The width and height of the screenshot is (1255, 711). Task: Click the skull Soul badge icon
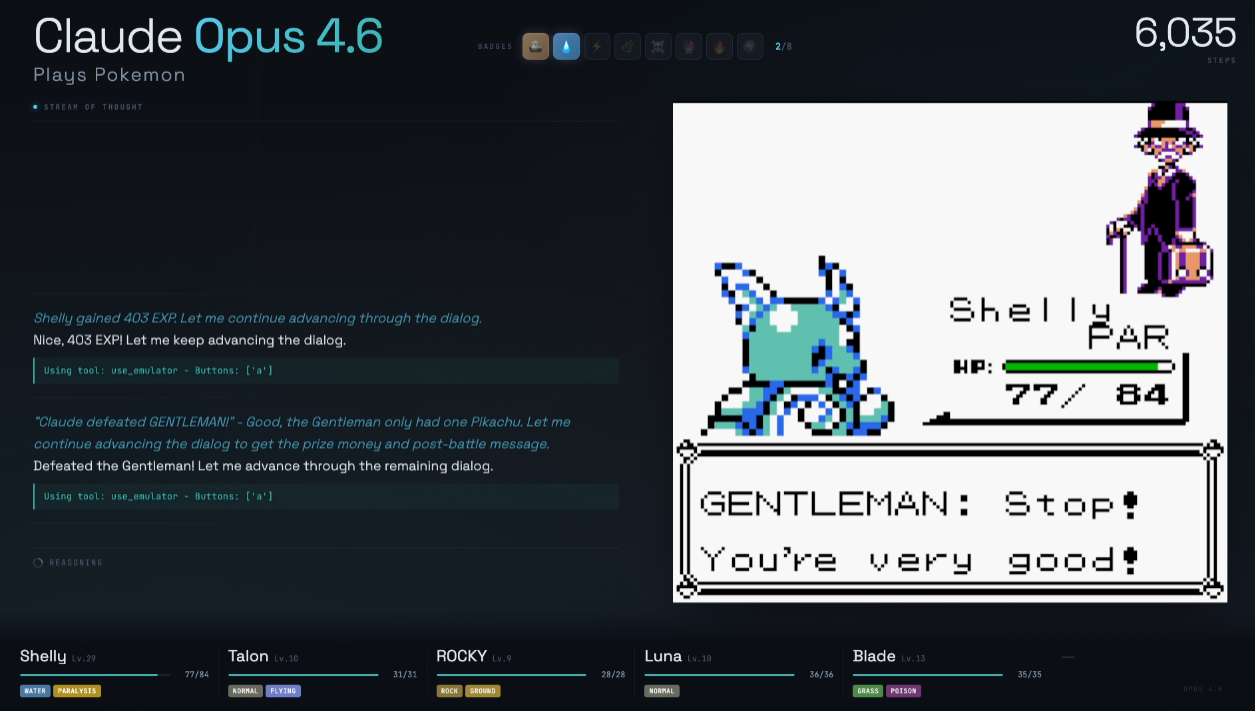pos(658,46)
